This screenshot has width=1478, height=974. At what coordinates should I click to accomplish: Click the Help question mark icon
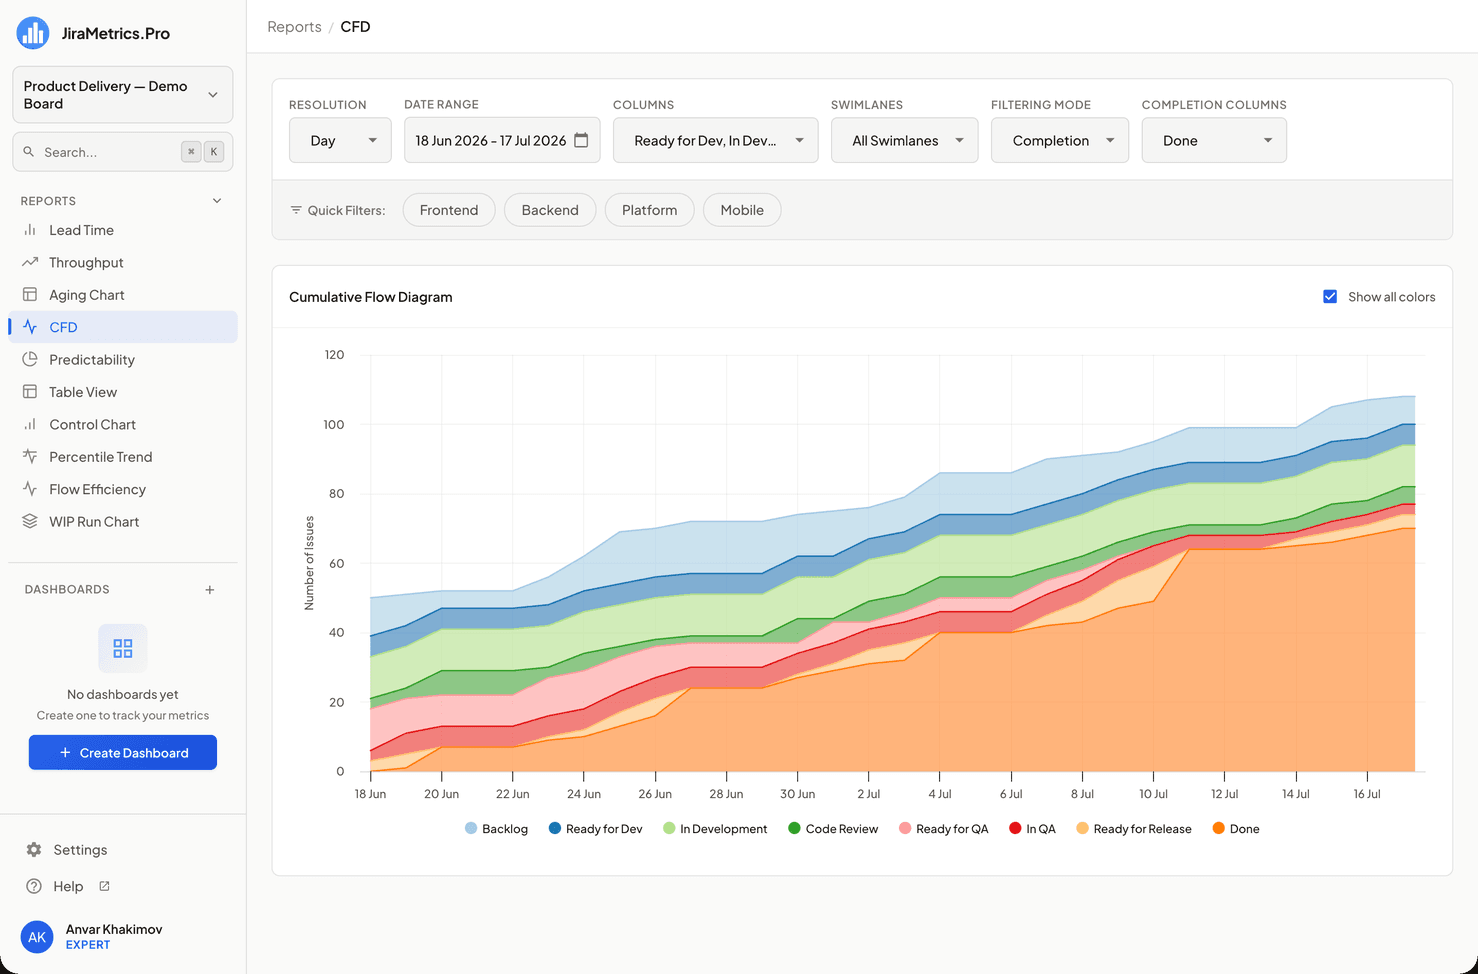click(34, 886)
